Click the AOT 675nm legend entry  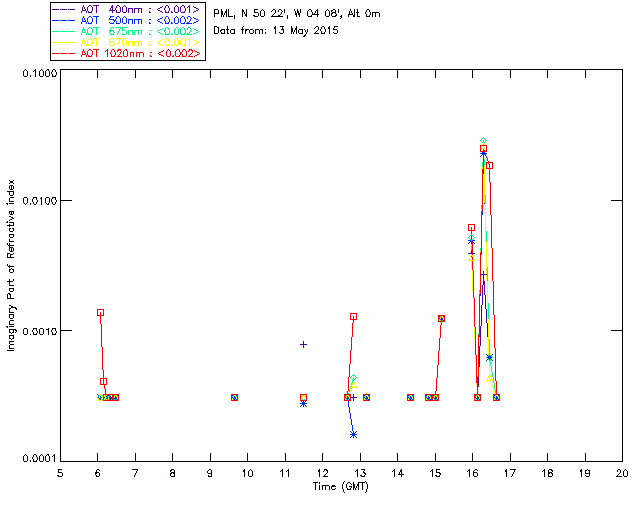tap(127, 31)
